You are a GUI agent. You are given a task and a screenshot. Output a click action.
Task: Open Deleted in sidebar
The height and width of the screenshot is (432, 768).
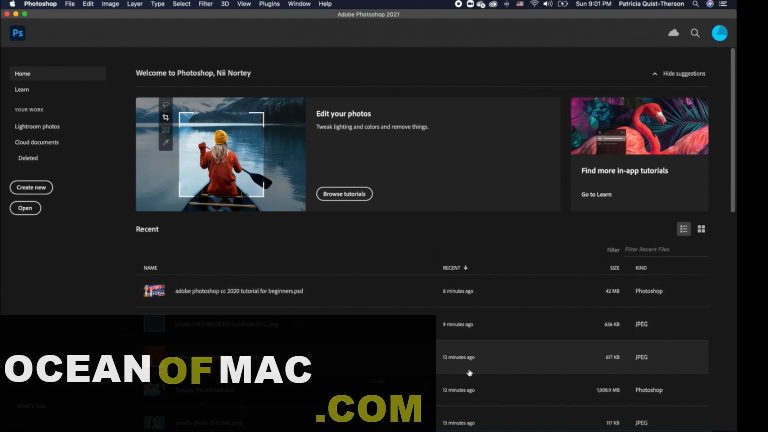pos(28,158)
